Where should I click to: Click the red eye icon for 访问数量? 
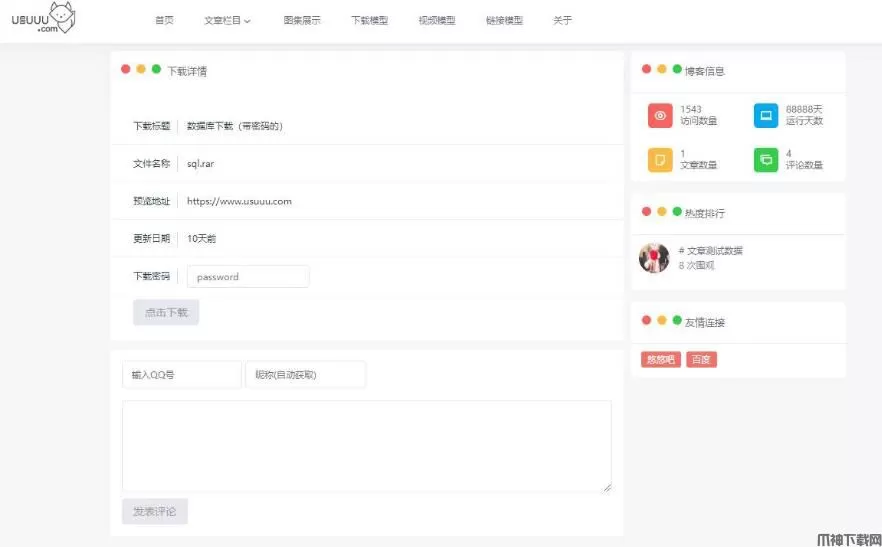click(x=660, y=115)
